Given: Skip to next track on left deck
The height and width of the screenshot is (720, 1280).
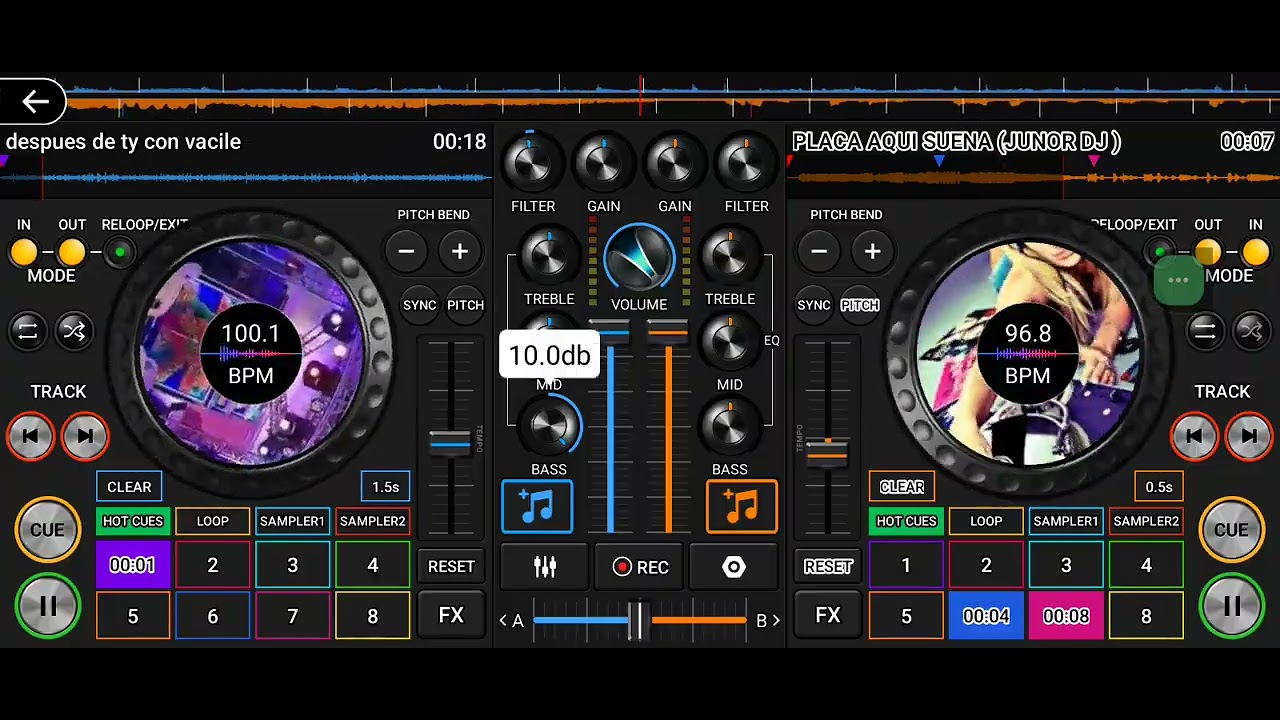Looking at the screenshot, I should tap(85, 436).
